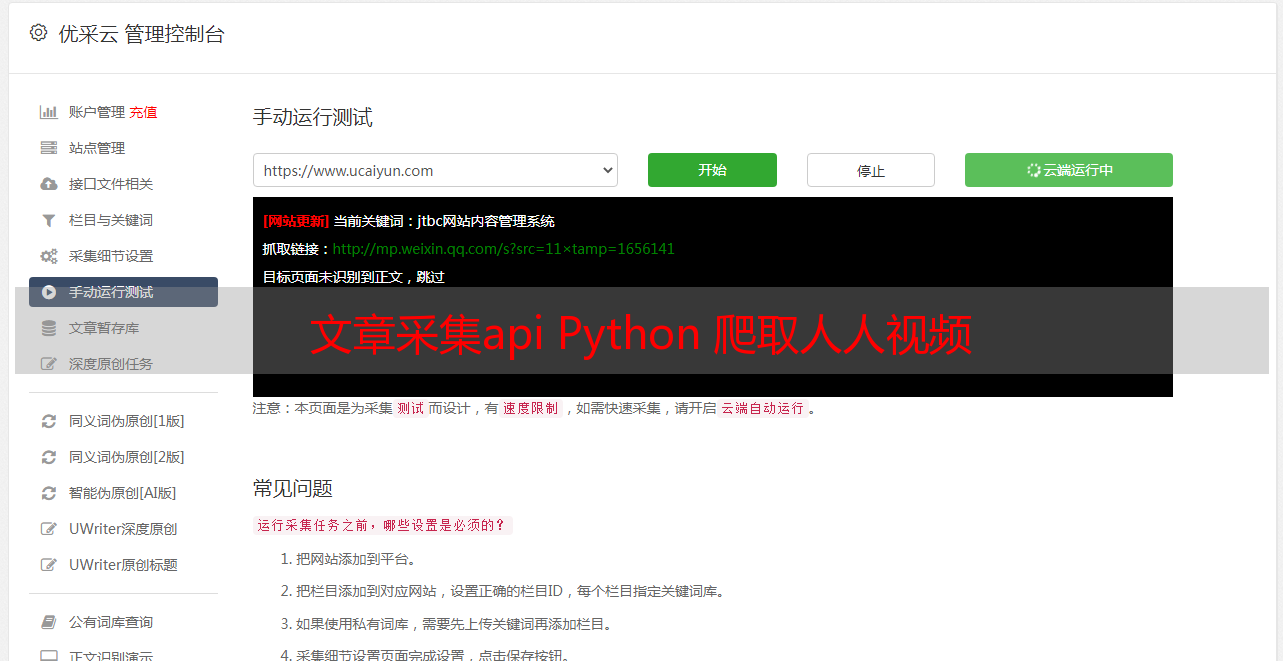
Task: Click the bar chart icon for 账户管理
Action: coord(48,112)
